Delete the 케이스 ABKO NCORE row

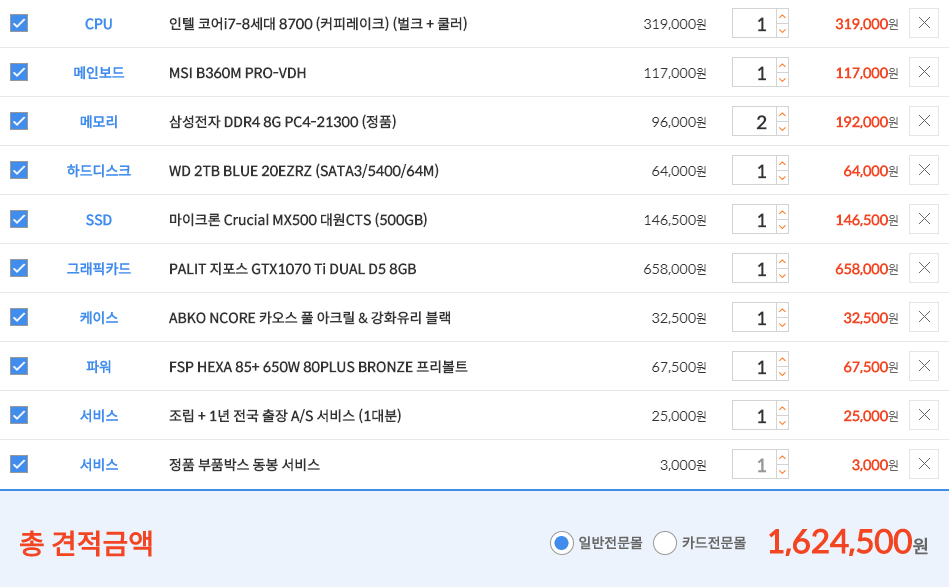coord(924,317)
